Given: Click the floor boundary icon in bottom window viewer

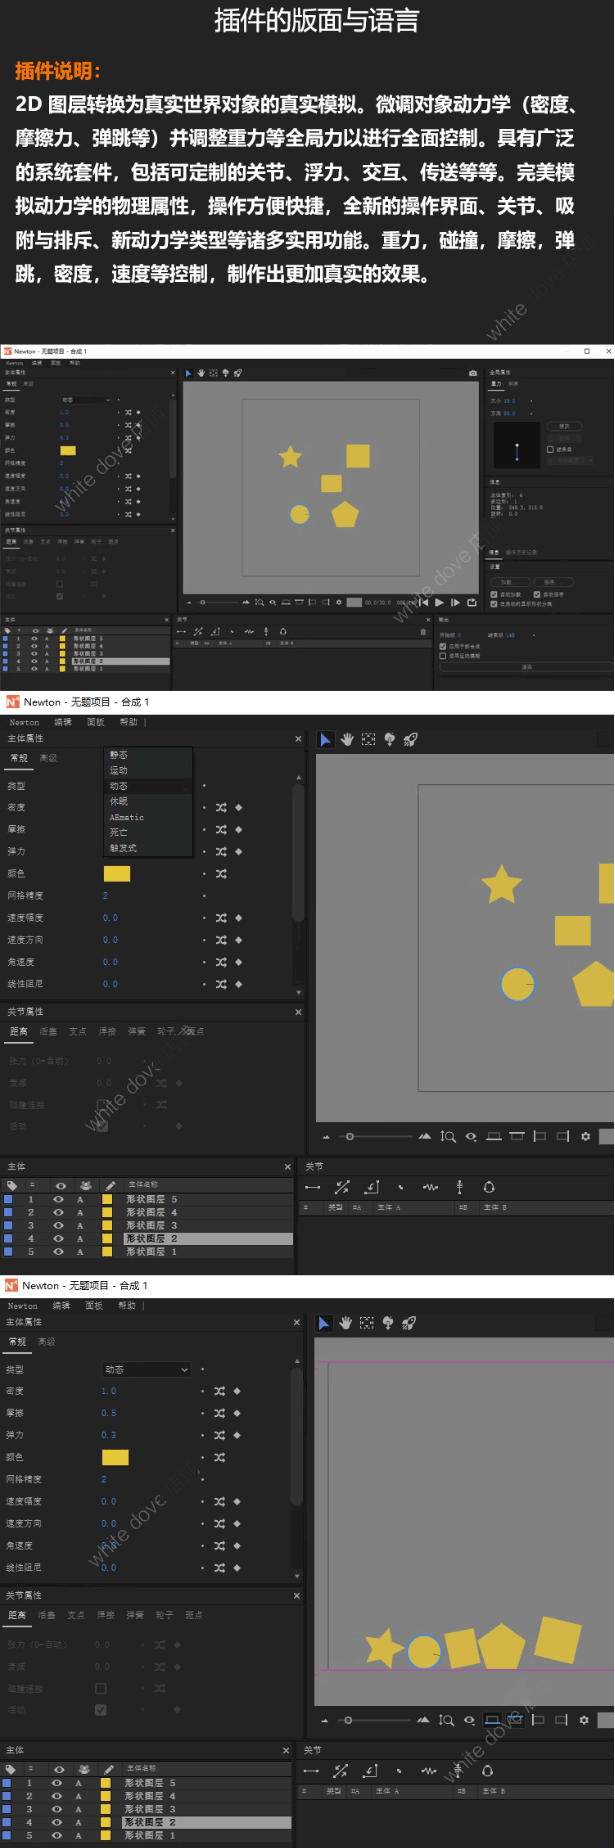Looking at the screenshot, I should coord(491,1720).
